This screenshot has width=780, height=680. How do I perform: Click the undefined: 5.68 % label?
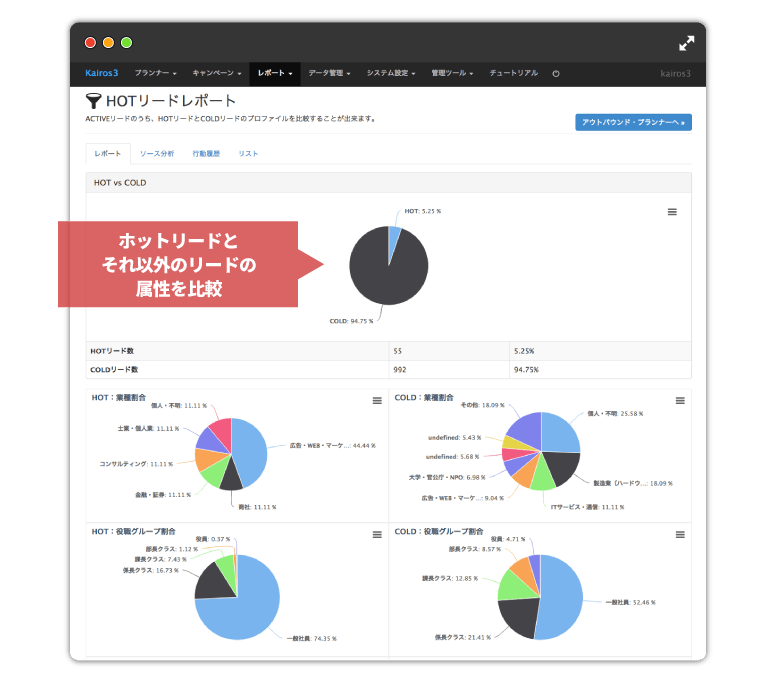(453, 457)
